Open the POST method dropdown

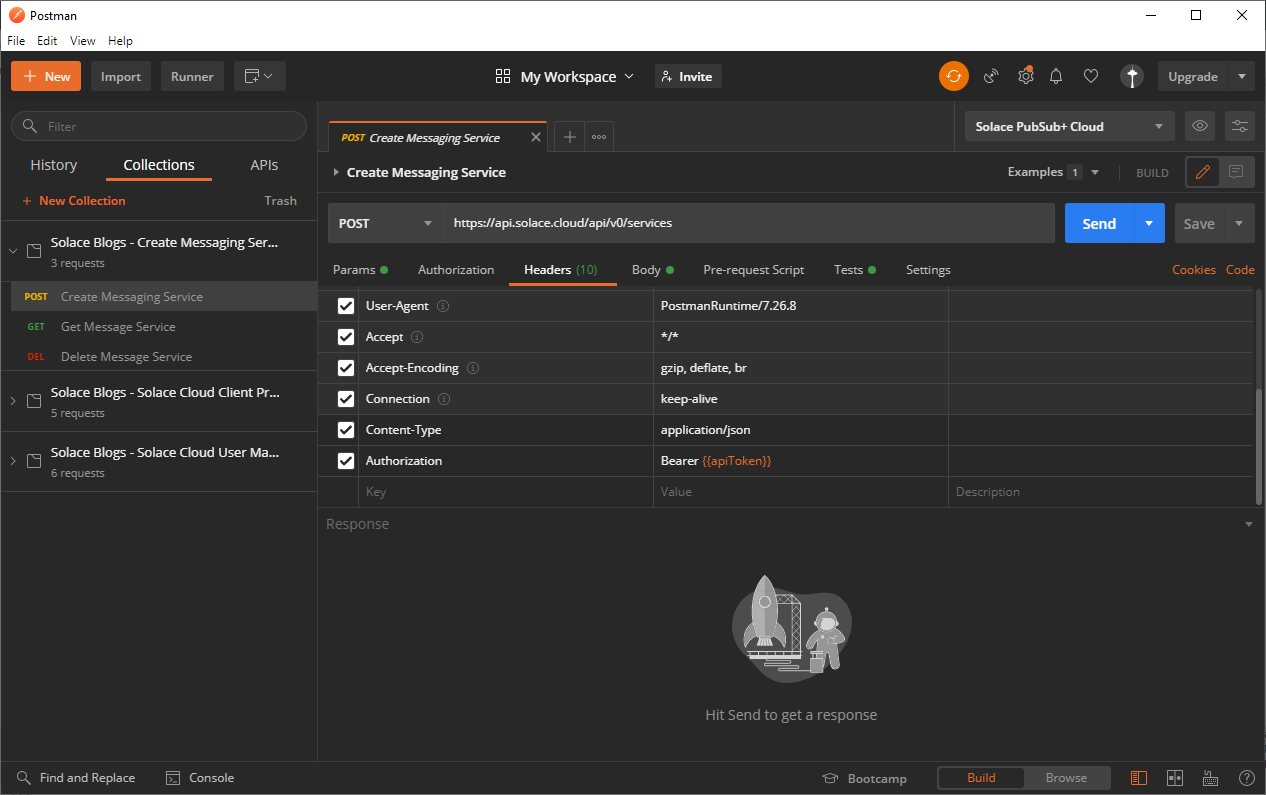coord(385,223)
